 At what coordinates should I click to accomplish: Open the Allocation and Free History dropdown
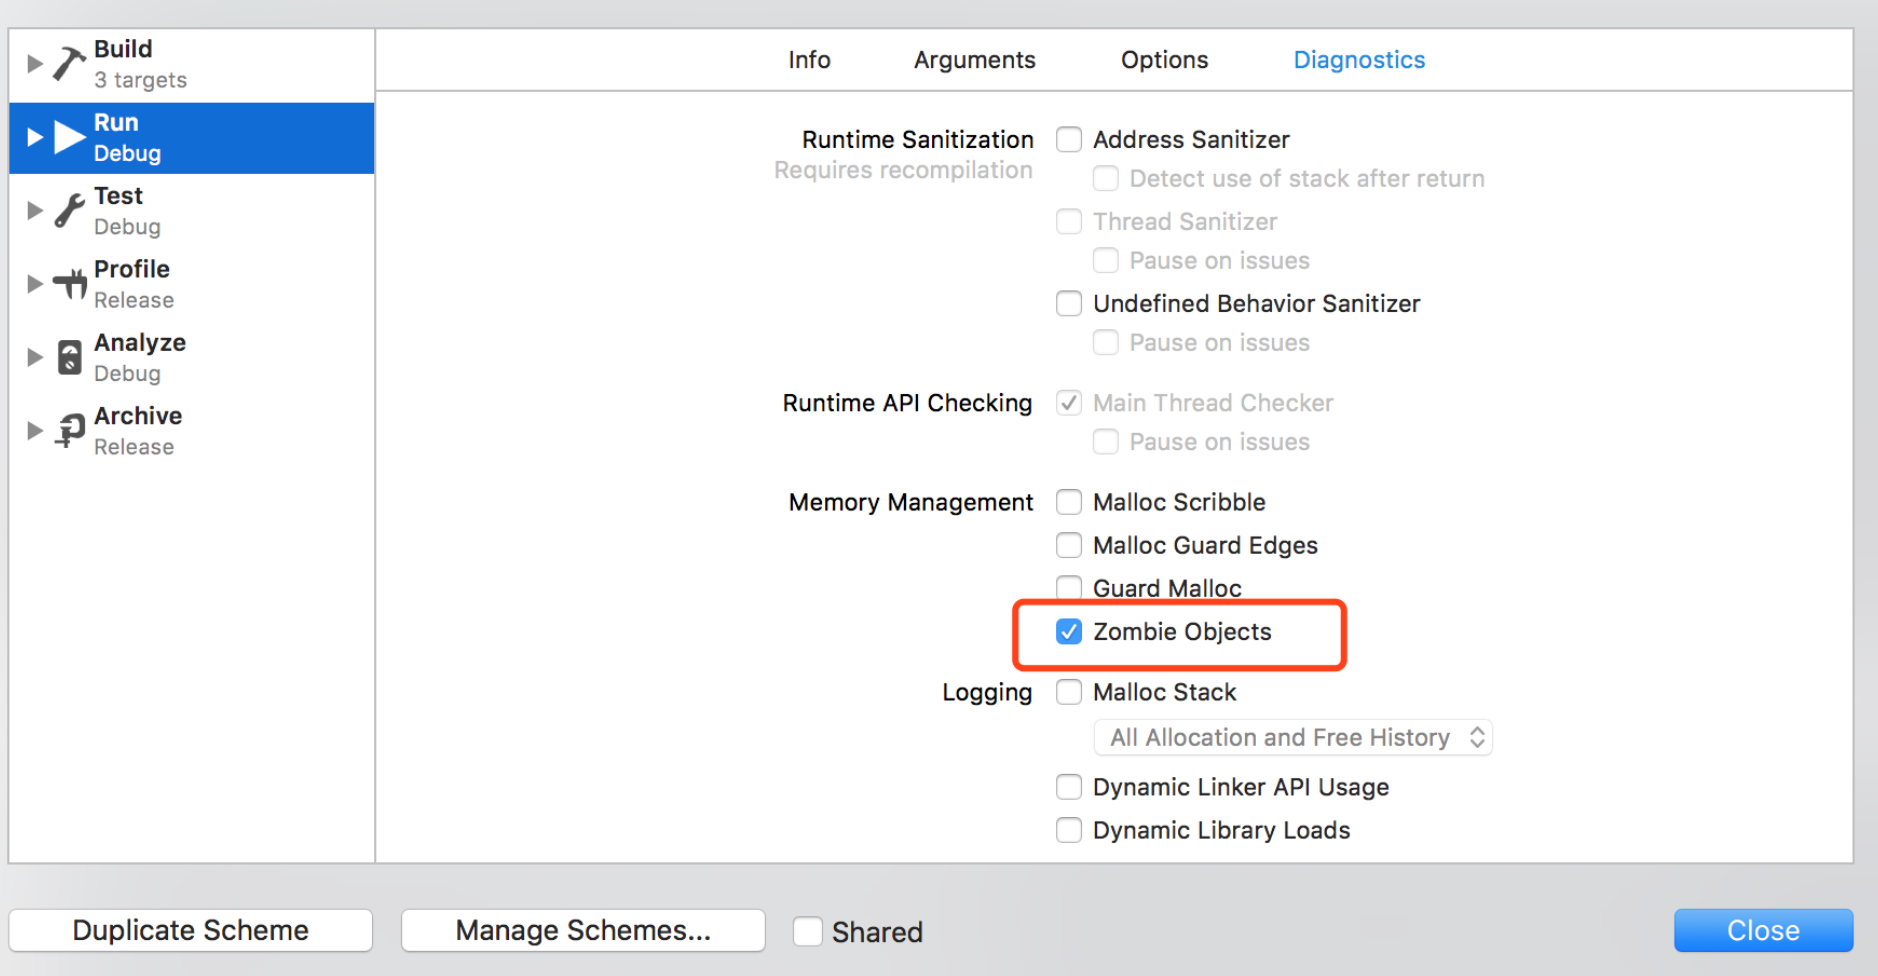[x=1292, y=737]
